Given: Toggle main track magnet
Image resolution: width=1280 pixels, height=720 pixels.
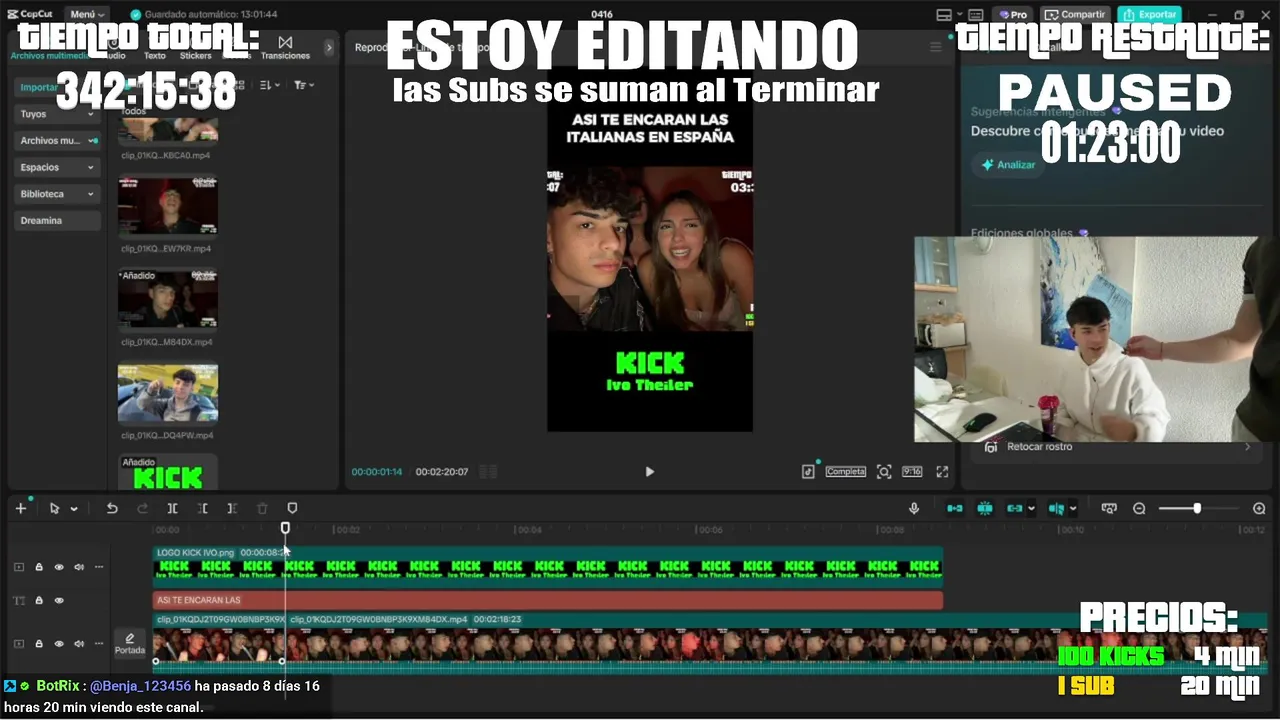Looking at the screenshot, I should [x=955, y=508].
